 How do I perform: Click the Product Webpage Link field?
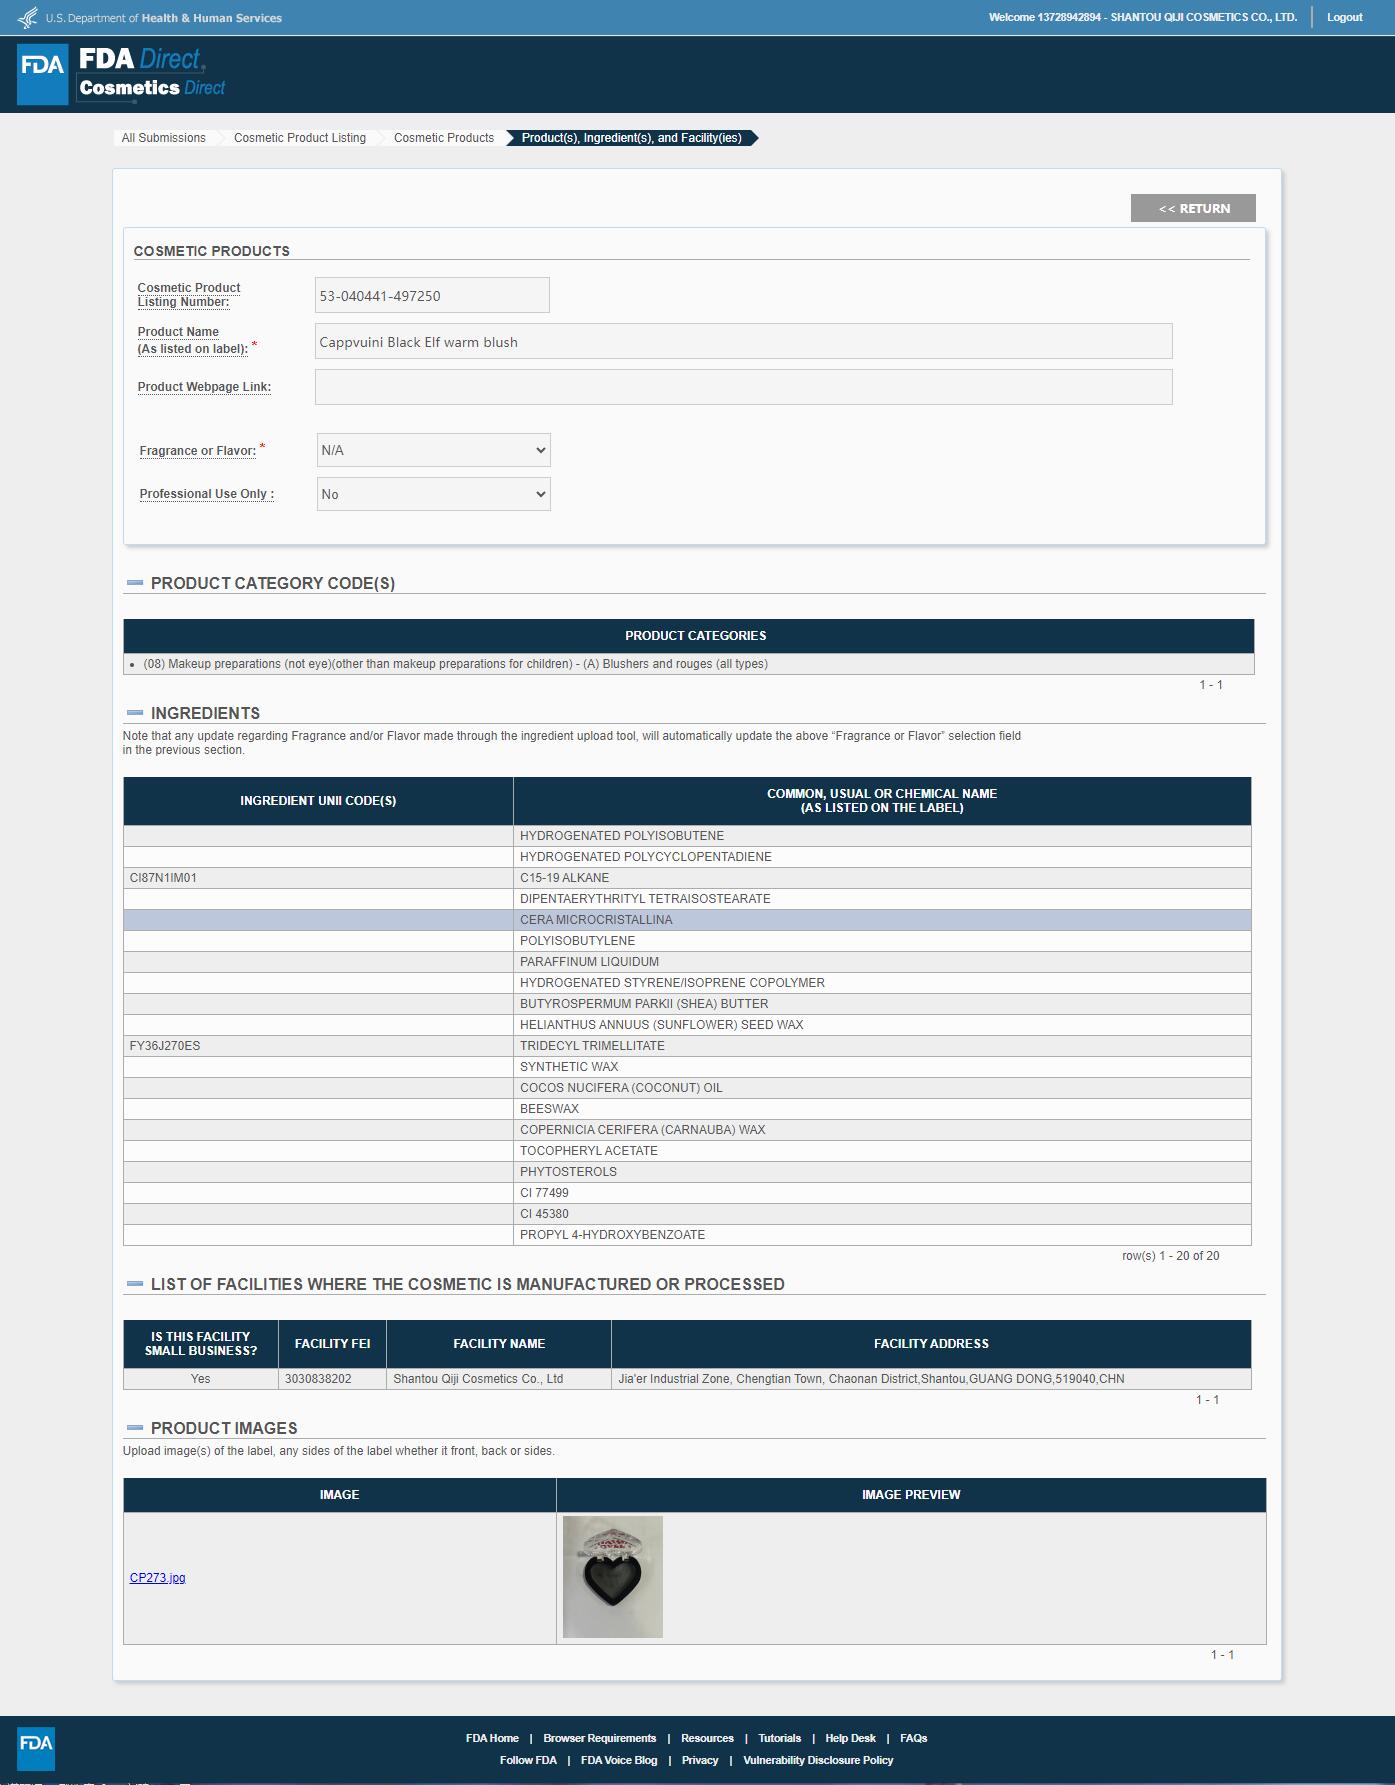pyautogui.click(x=743, y=387)
